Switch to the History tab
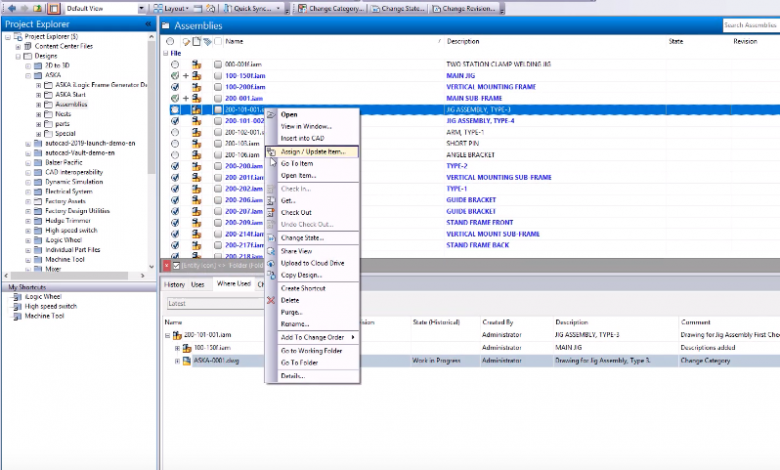 tap(174, 285)
